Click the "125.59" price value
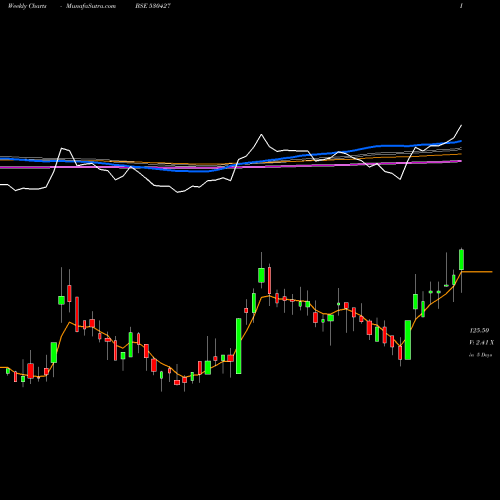The width and height of the screenshot is (500, 500). click(479, 330)
